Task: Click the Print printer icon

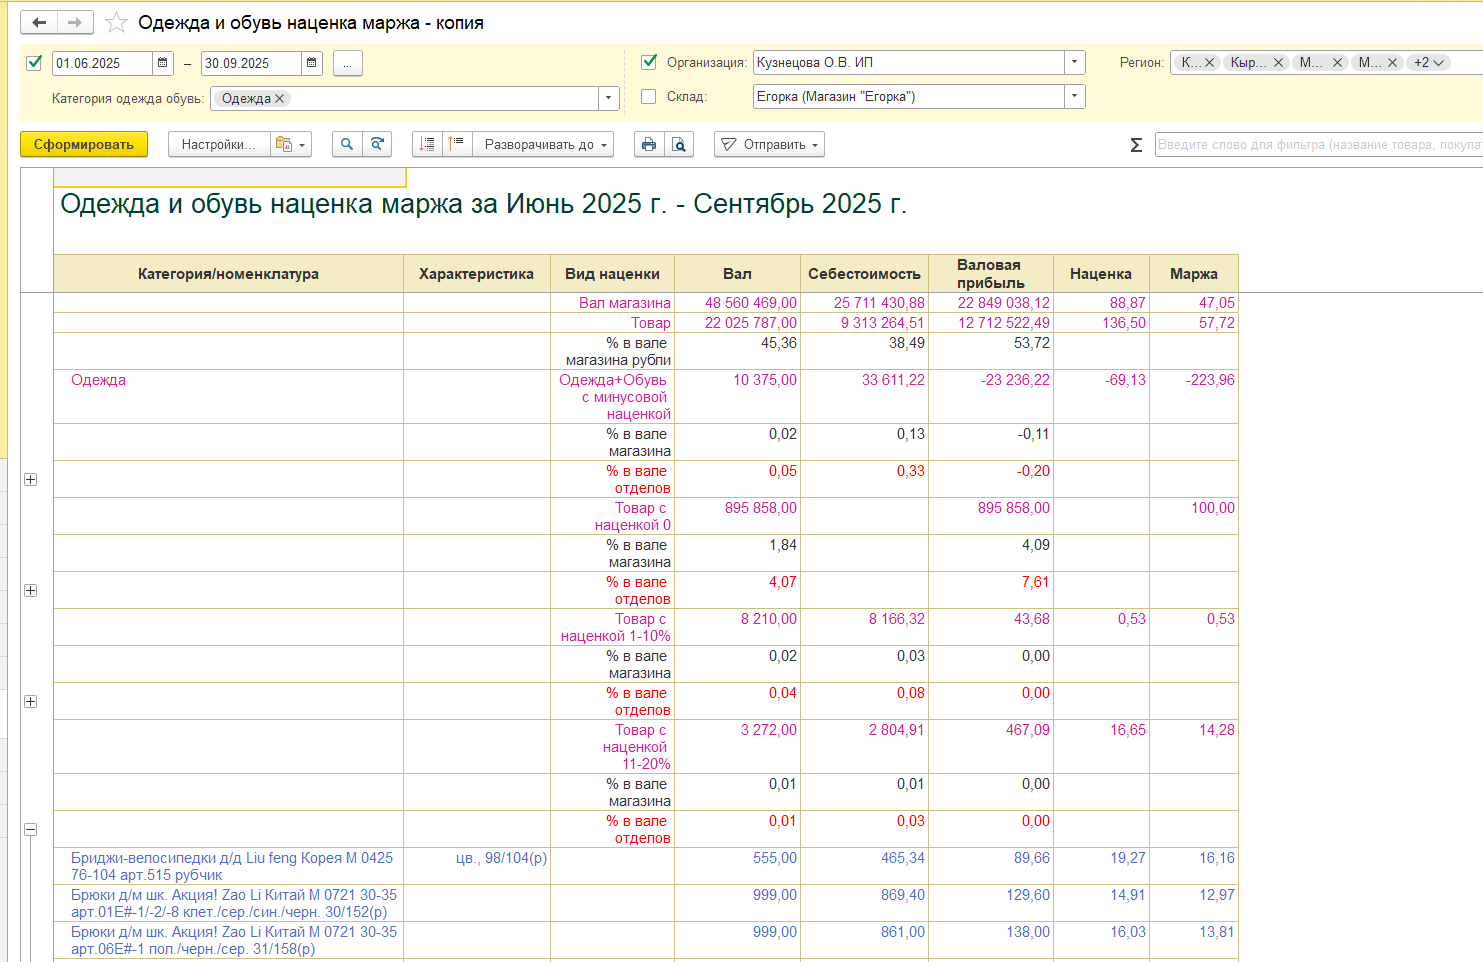Action: [x=649, y=144]
